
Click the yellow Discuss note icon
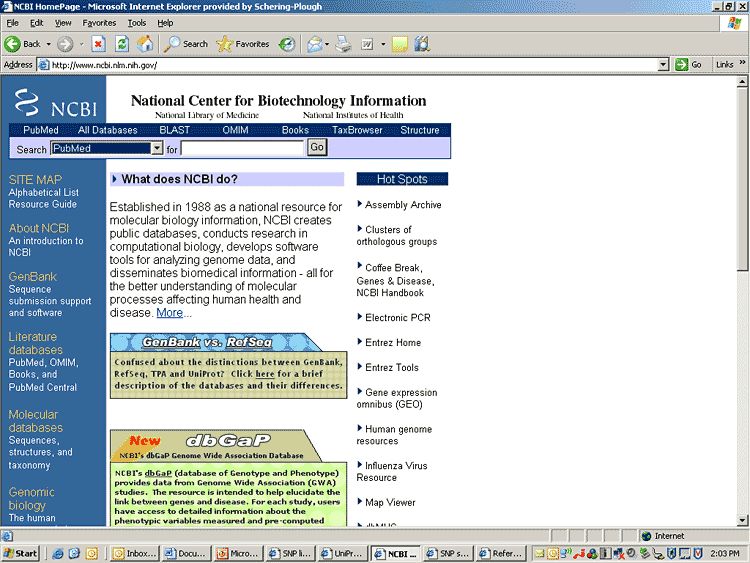400,44
